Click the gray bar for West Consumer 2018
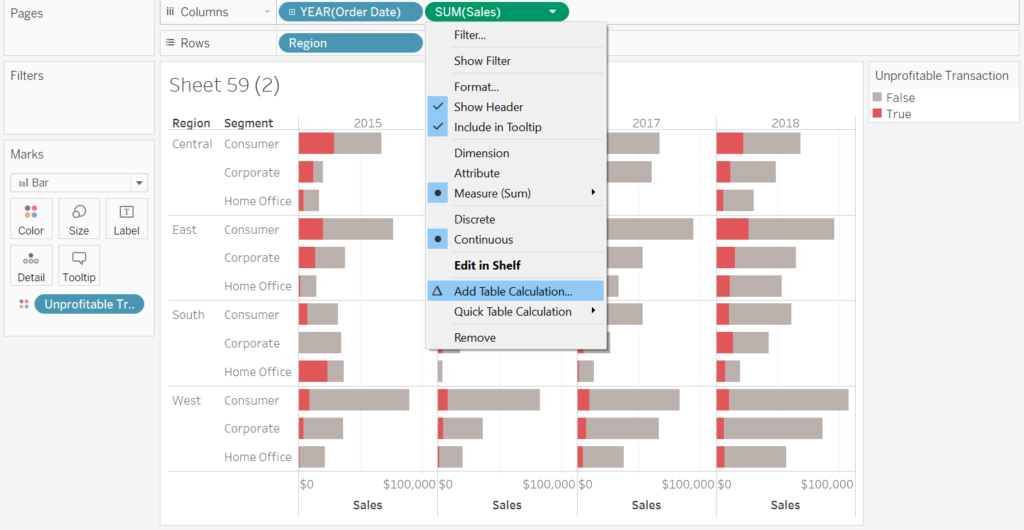 tap(788, 400)
